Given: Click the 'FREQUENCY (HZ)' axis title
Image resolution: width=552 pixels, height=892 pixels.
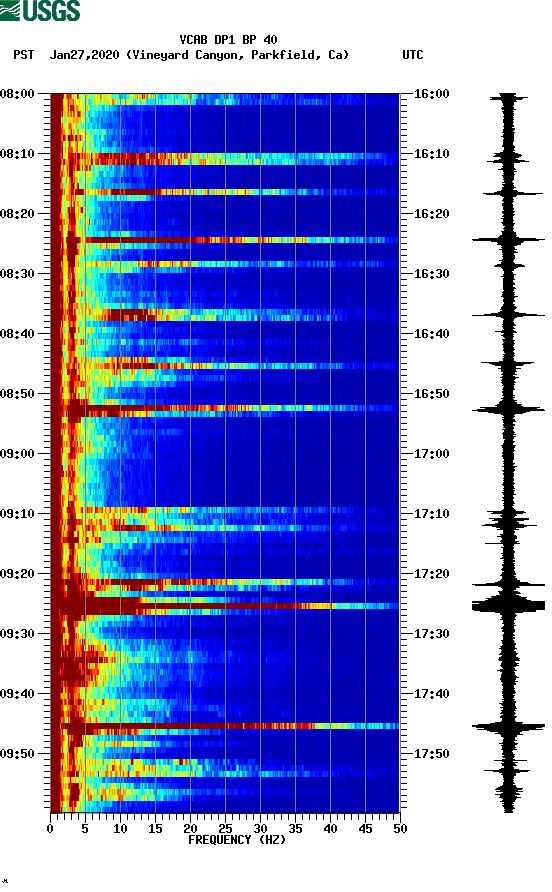Looking at the screenshot, I should click(237, 840).
